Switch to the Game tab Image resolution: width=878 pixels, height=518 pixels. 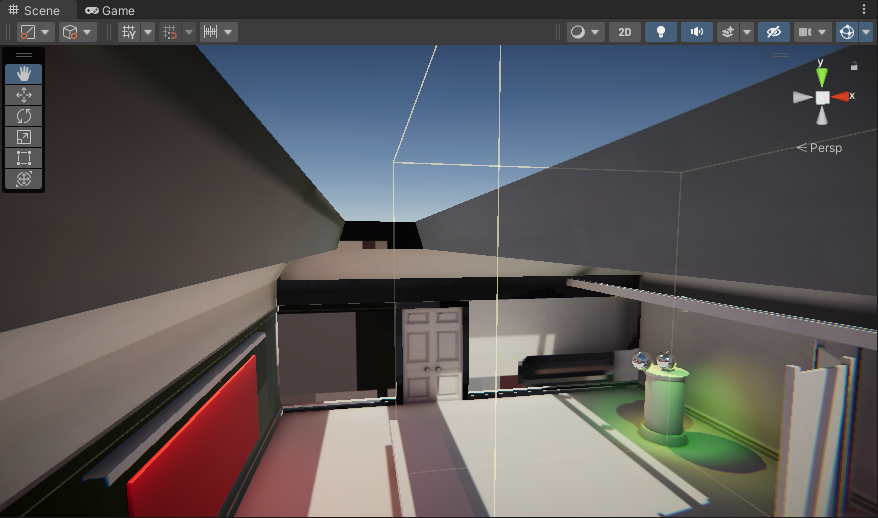pos(110,10)
